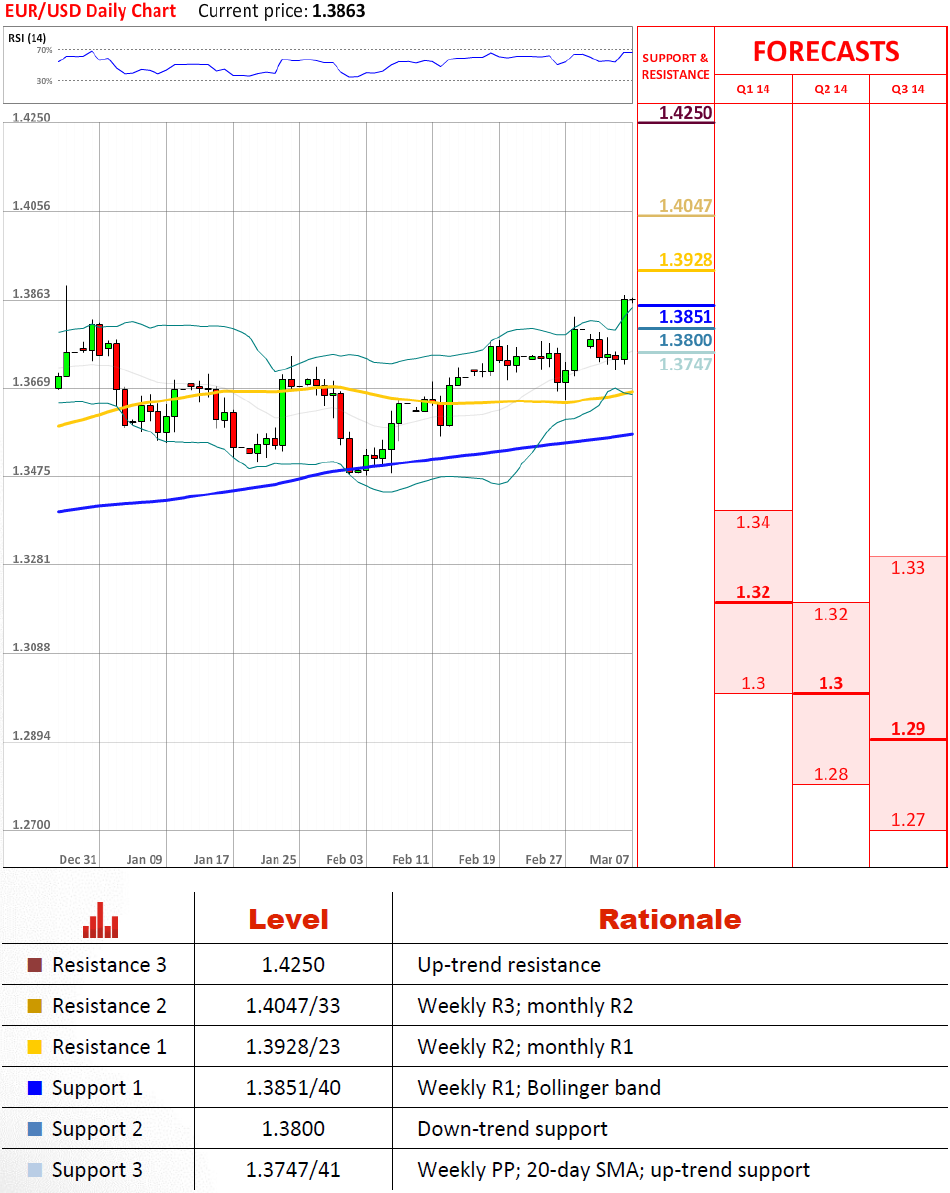The width and height of the screenshot is (950, 1193).
Task: Click the steel-blue Support 2 legend square
Action: (x=35, y=1129)
